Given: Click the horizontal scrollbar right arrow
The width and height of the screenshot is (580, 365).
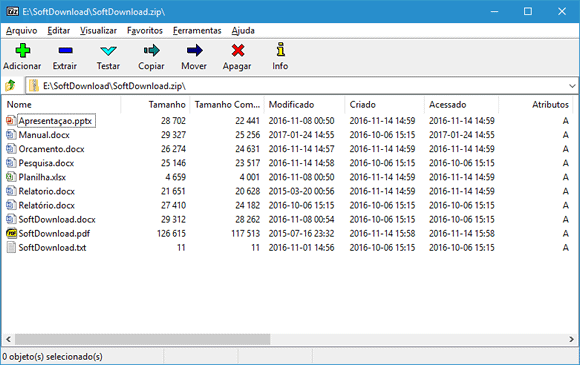Looking at the screenshot, I should (571, 339).
